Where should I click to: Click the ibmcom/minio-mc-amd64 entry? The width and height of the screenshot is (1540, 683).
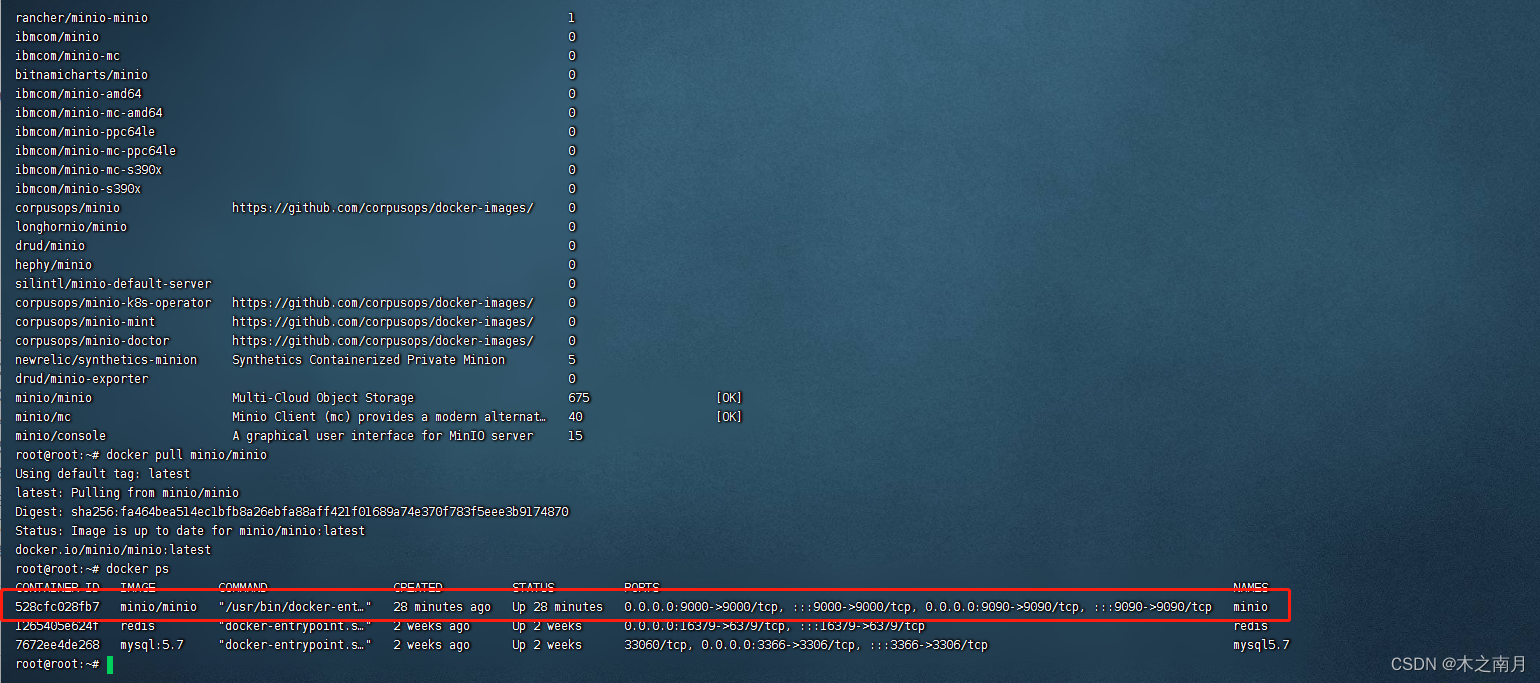tap(88, 113)
